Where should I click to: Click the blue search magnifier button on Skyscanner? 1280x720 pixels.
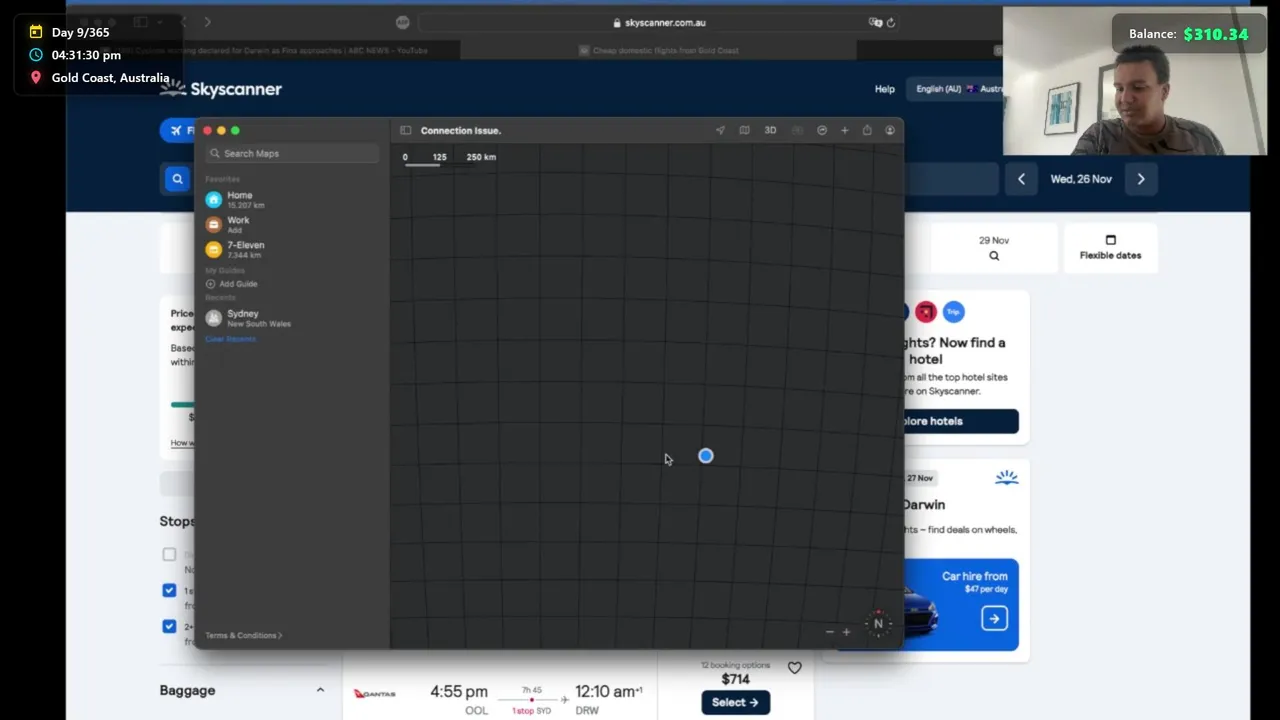click(x=177, y=179)
